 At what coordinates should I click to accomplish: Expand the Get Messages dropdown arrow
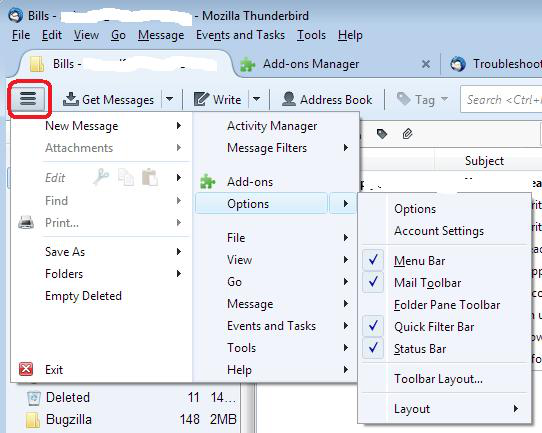click(169, 99)
